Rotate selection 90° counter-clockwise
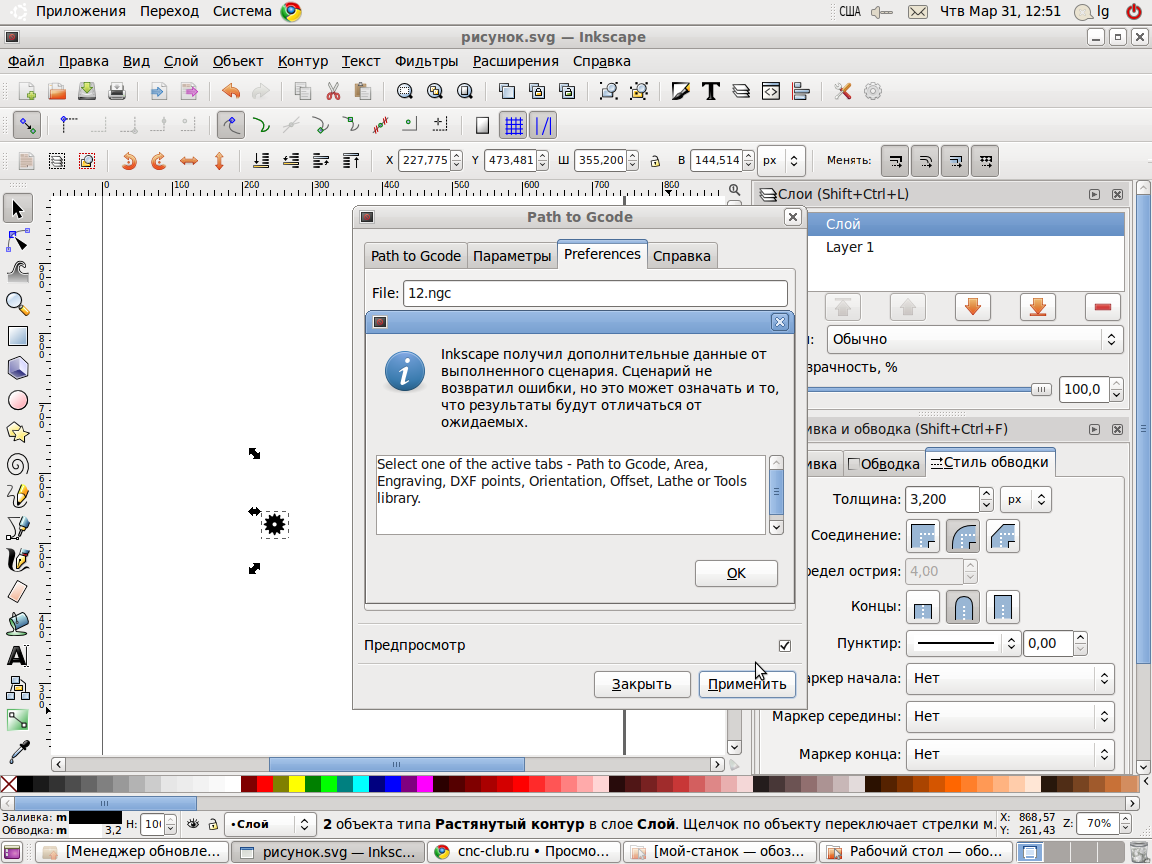Image resolution: width=1152 pixels, height=864 pixels. click(x=129, y=160)
